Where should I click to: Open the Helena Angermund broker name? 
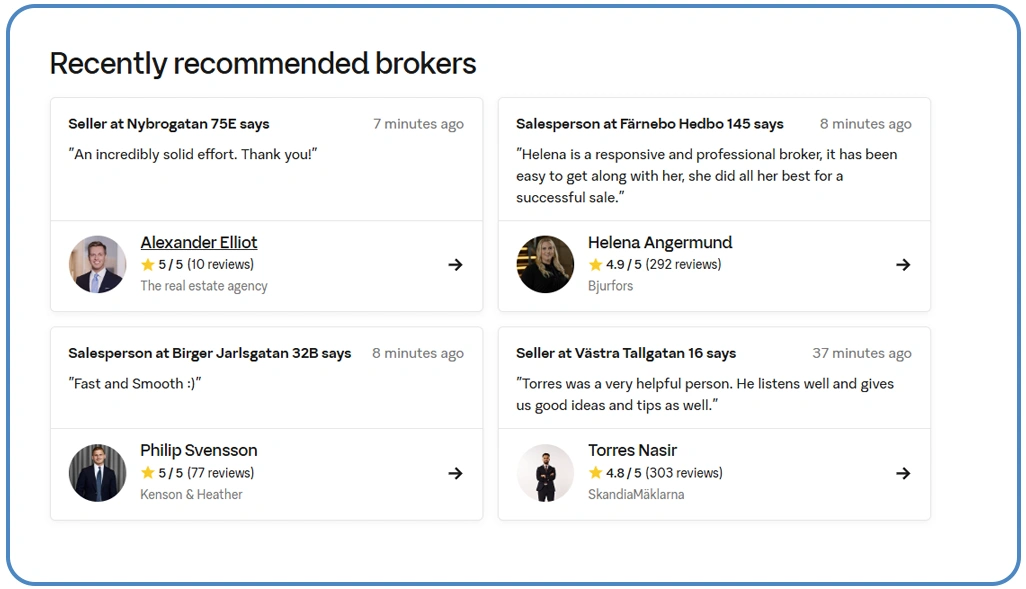(x=660, y=243)
